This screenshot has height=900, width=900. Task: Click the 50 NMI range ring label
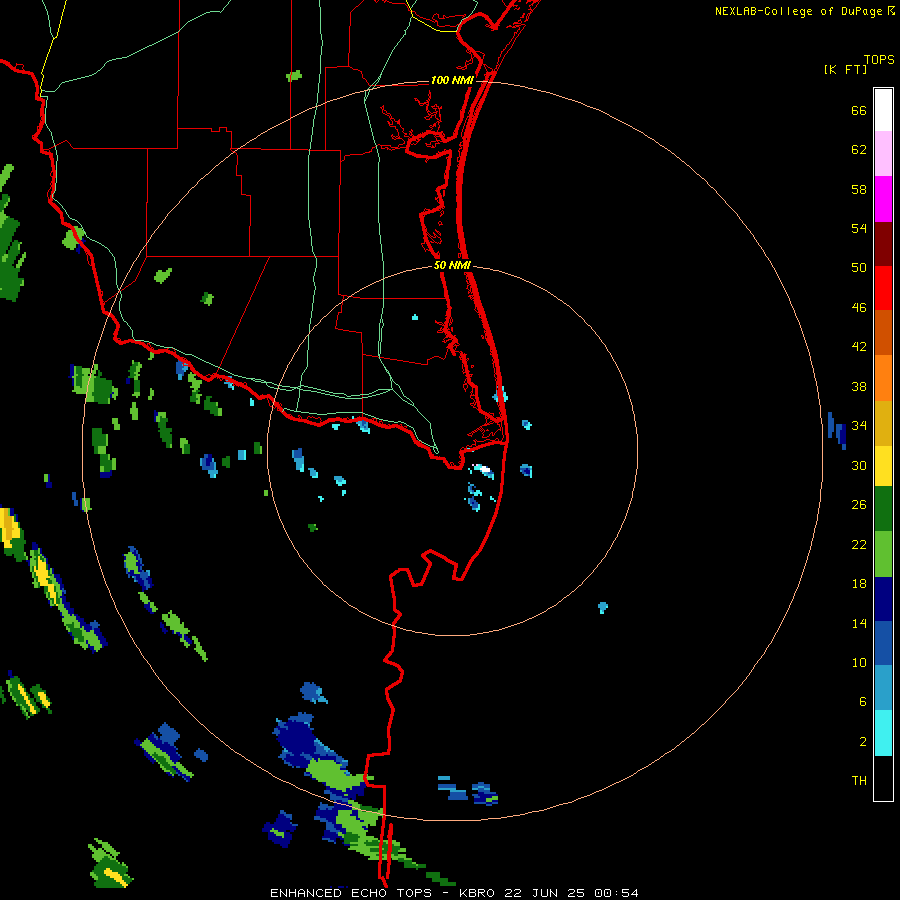(x=452, y=265)
